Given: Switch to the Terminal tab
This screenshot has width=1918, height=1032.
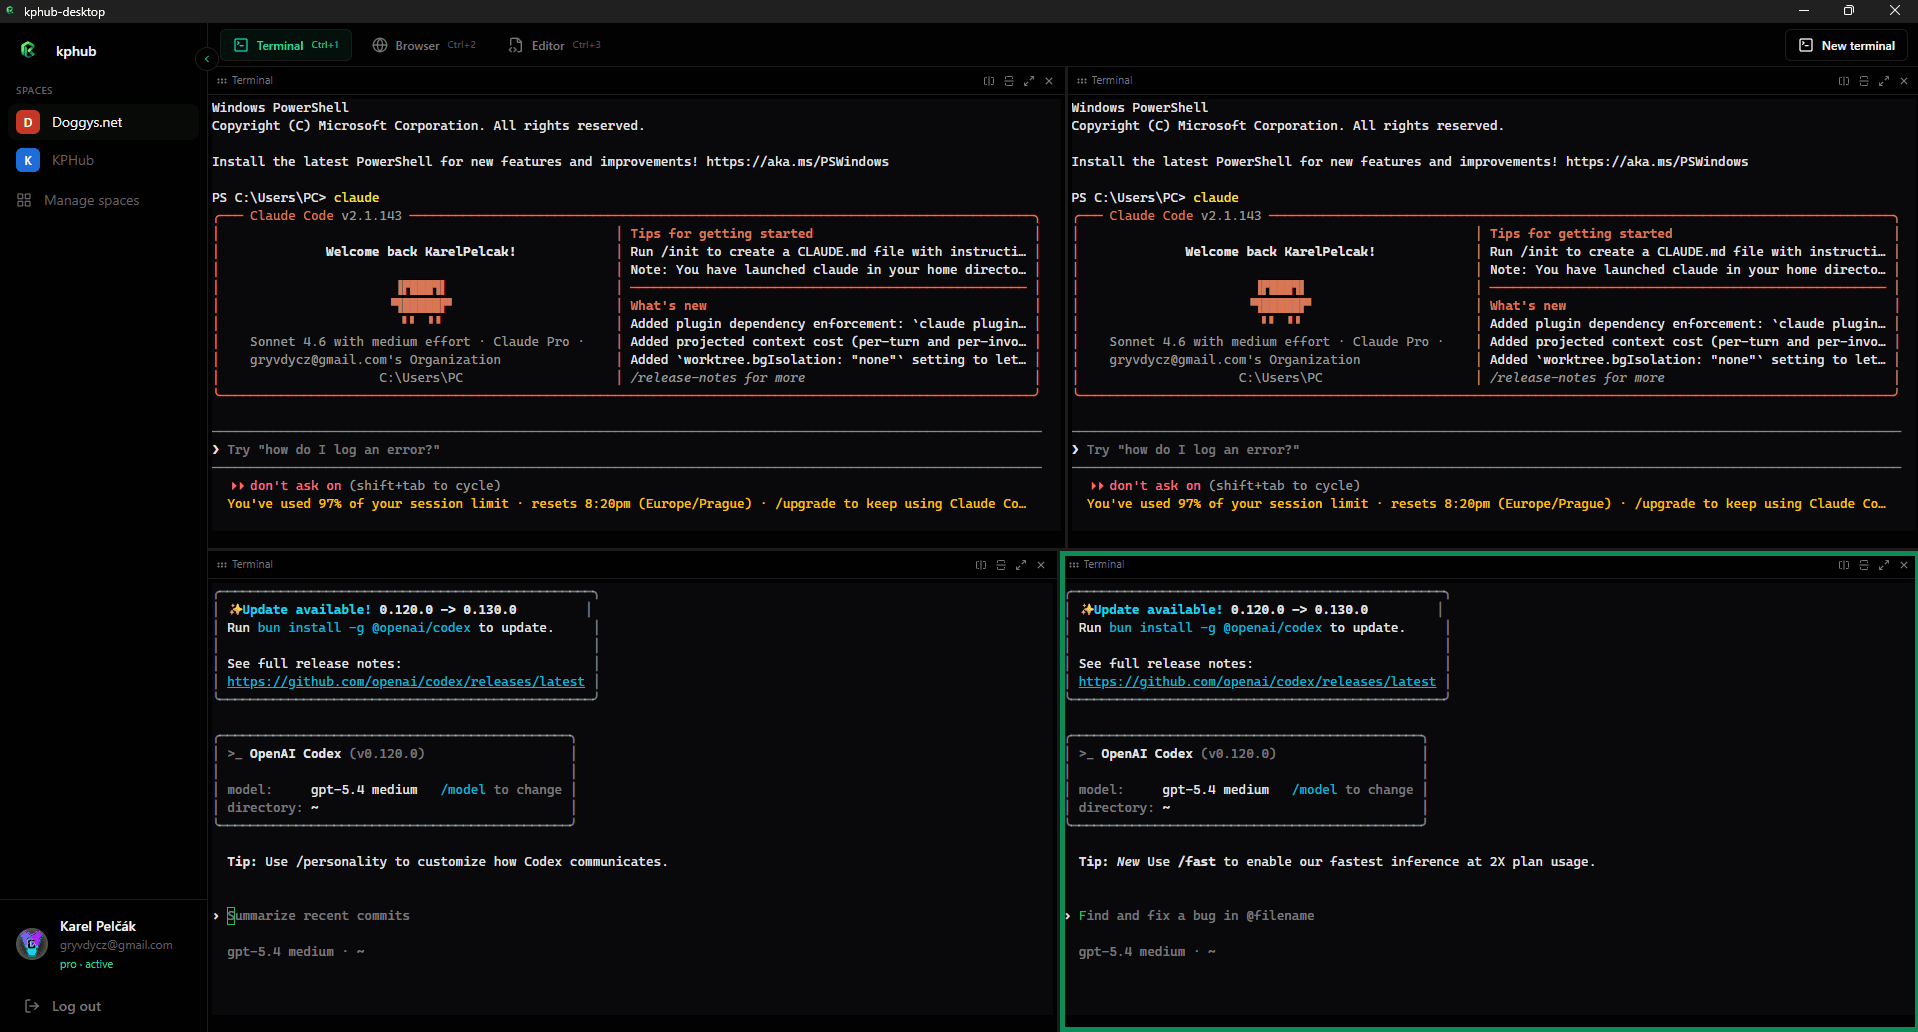Looking at the screenshot, I should [x=286, y=45].
